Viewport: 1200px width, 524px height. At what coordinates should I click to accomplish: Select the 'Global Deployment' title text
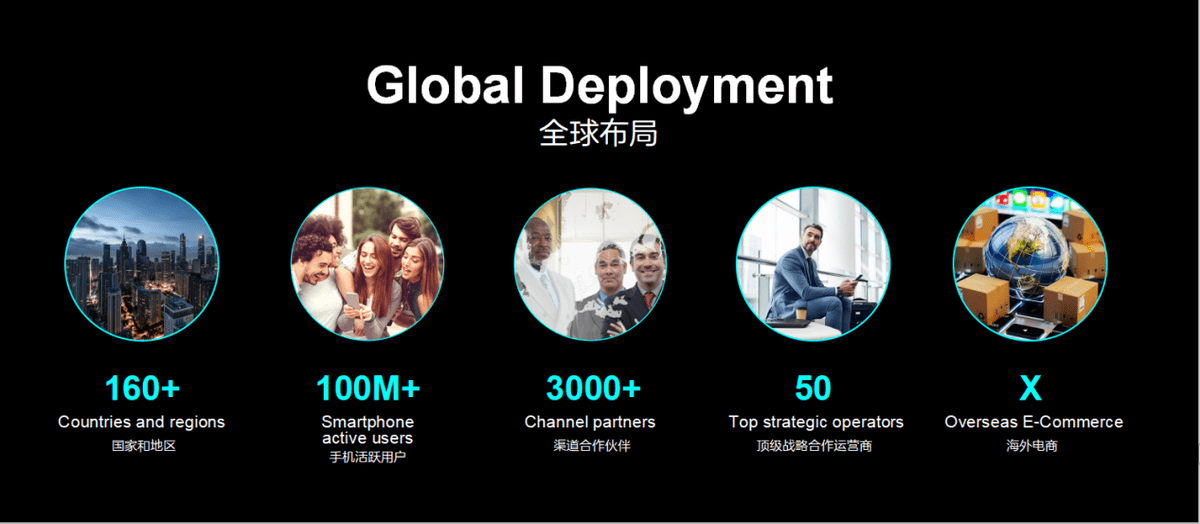tap(599, 86)
